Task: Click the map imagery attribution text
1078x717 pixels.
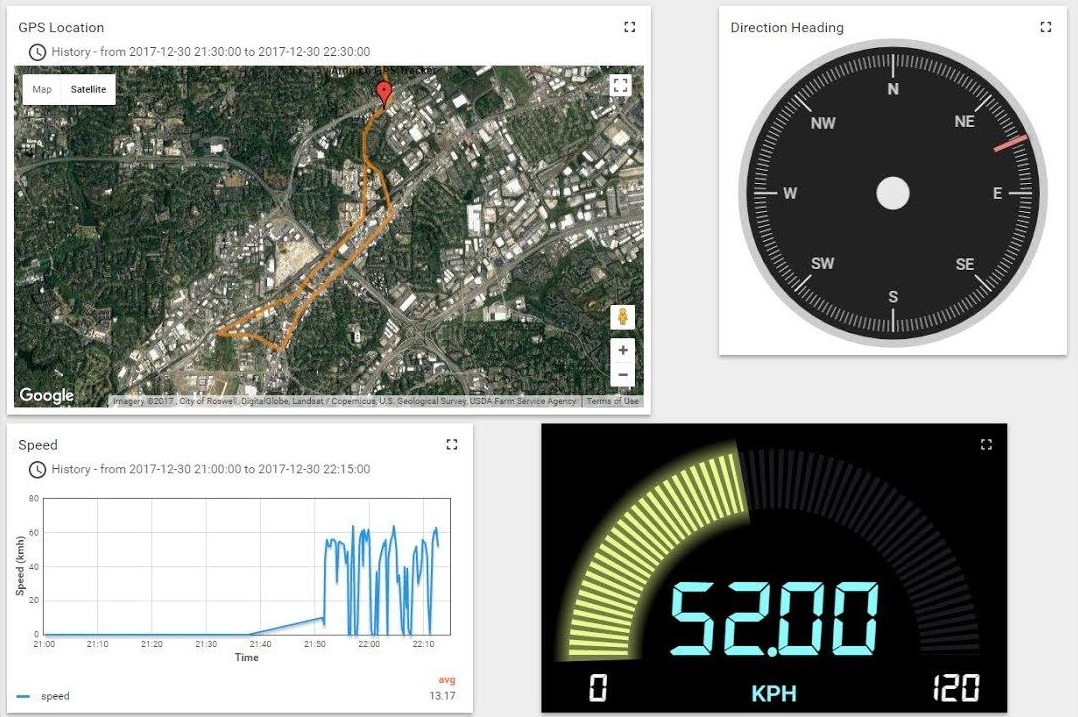Action: click(344, 401)
